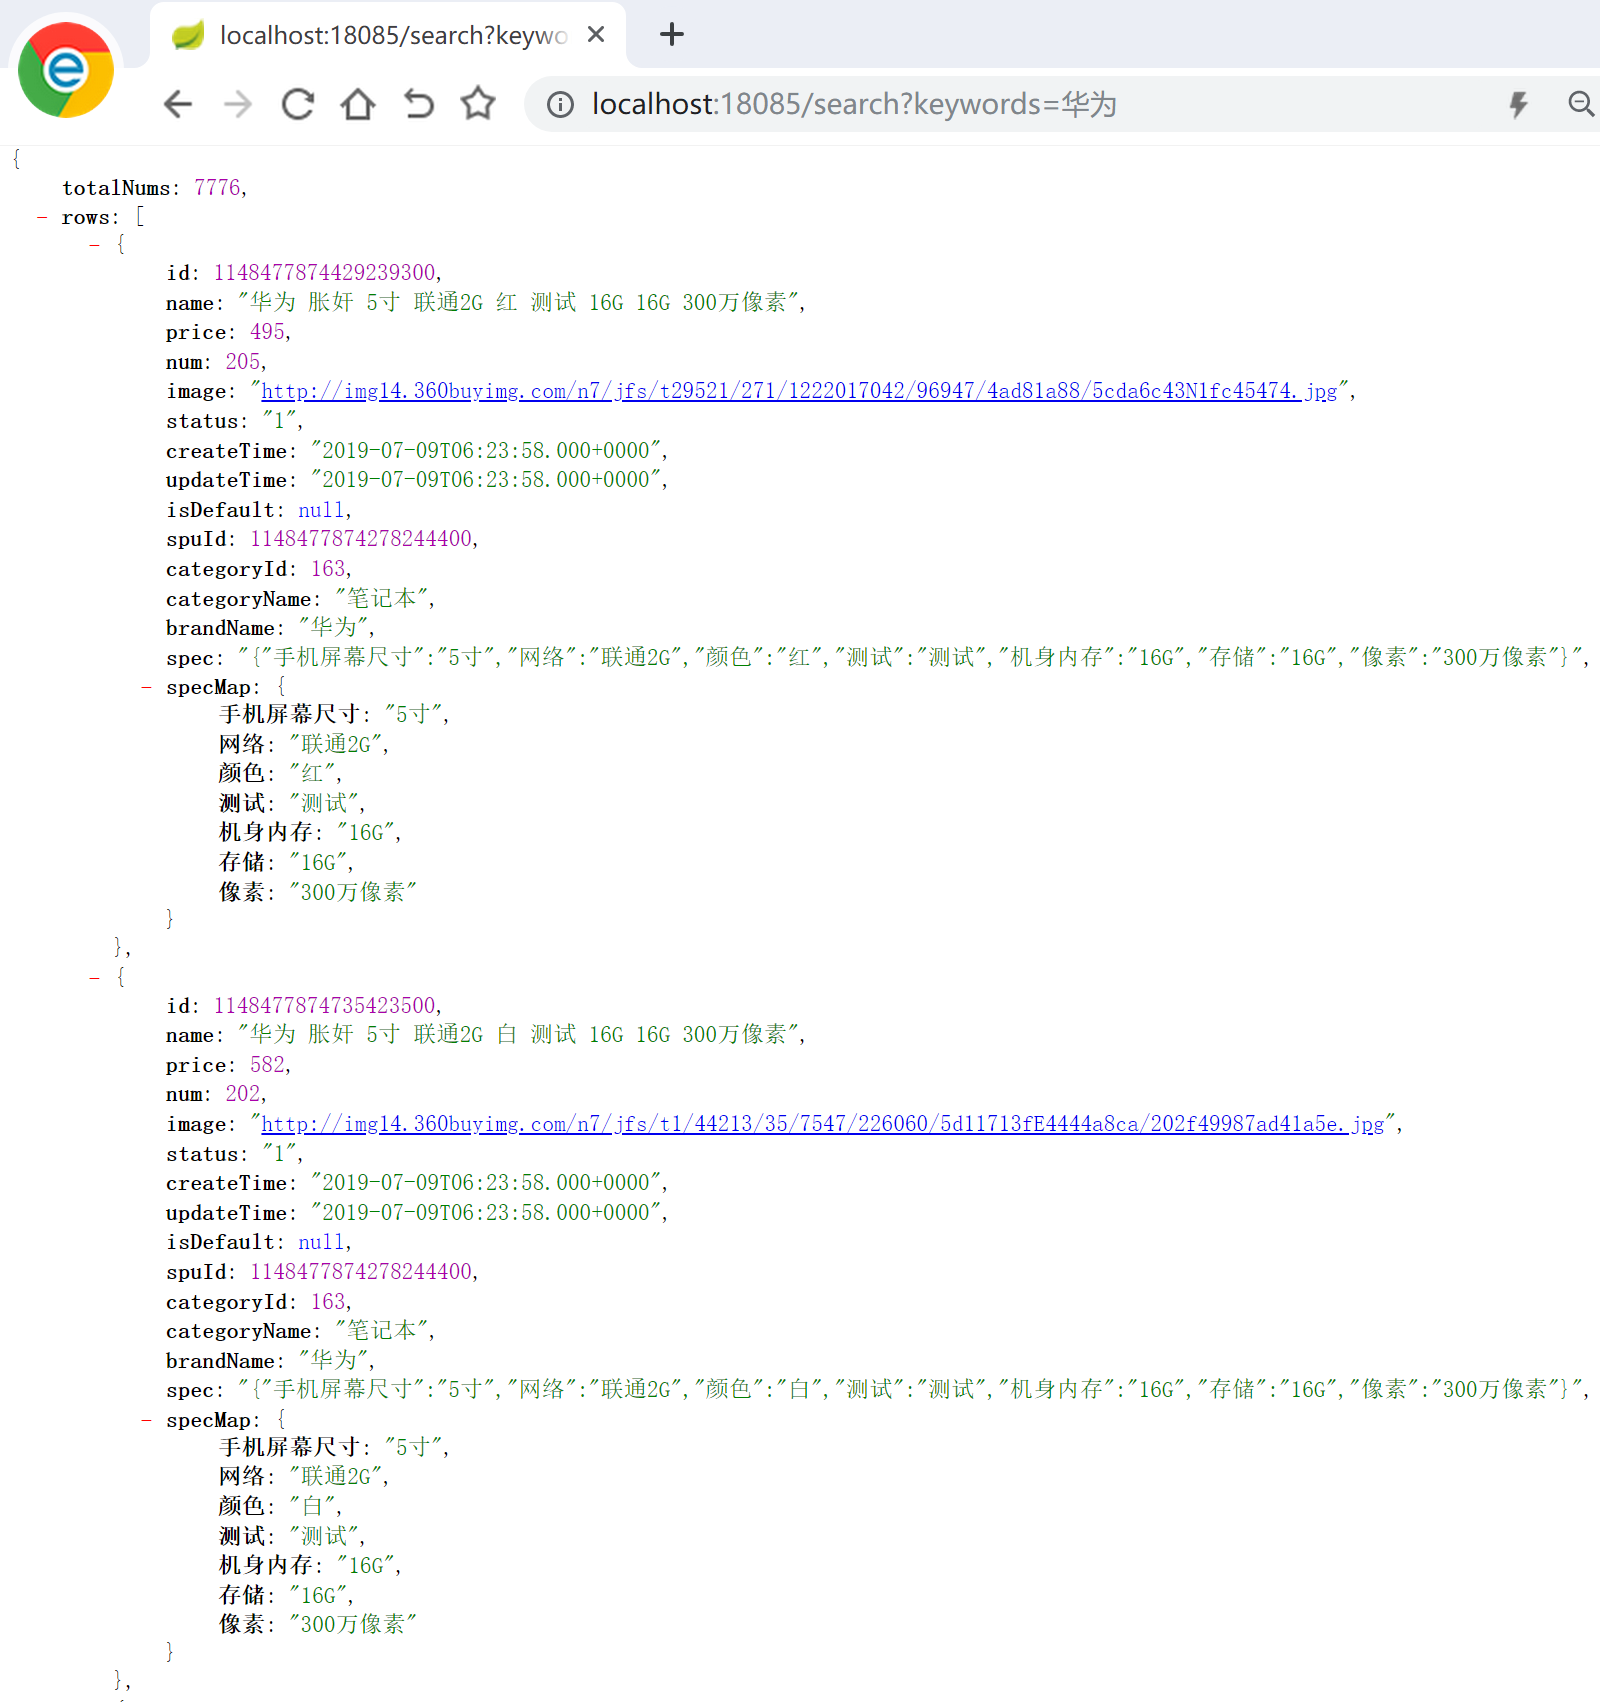The width and height of the screenshot is (1600, 1702).
Task: Click the totalNums value 7776
Action: 217,188
